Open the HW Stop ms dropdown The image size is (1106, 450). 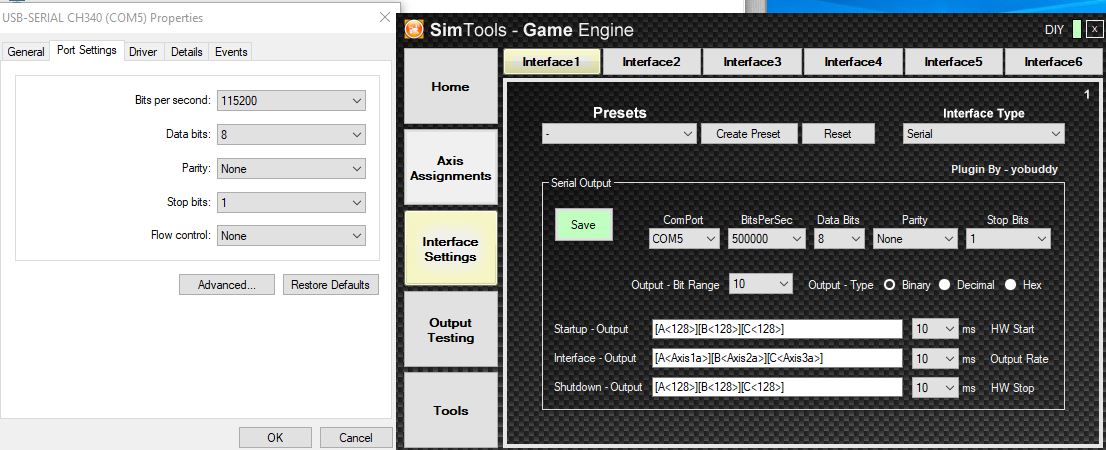click(935, 387)
